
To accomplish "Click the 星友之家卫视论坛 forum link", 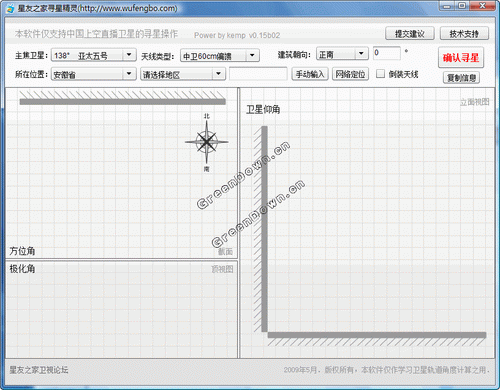I will pyautogui.click(x=39, y=370).
